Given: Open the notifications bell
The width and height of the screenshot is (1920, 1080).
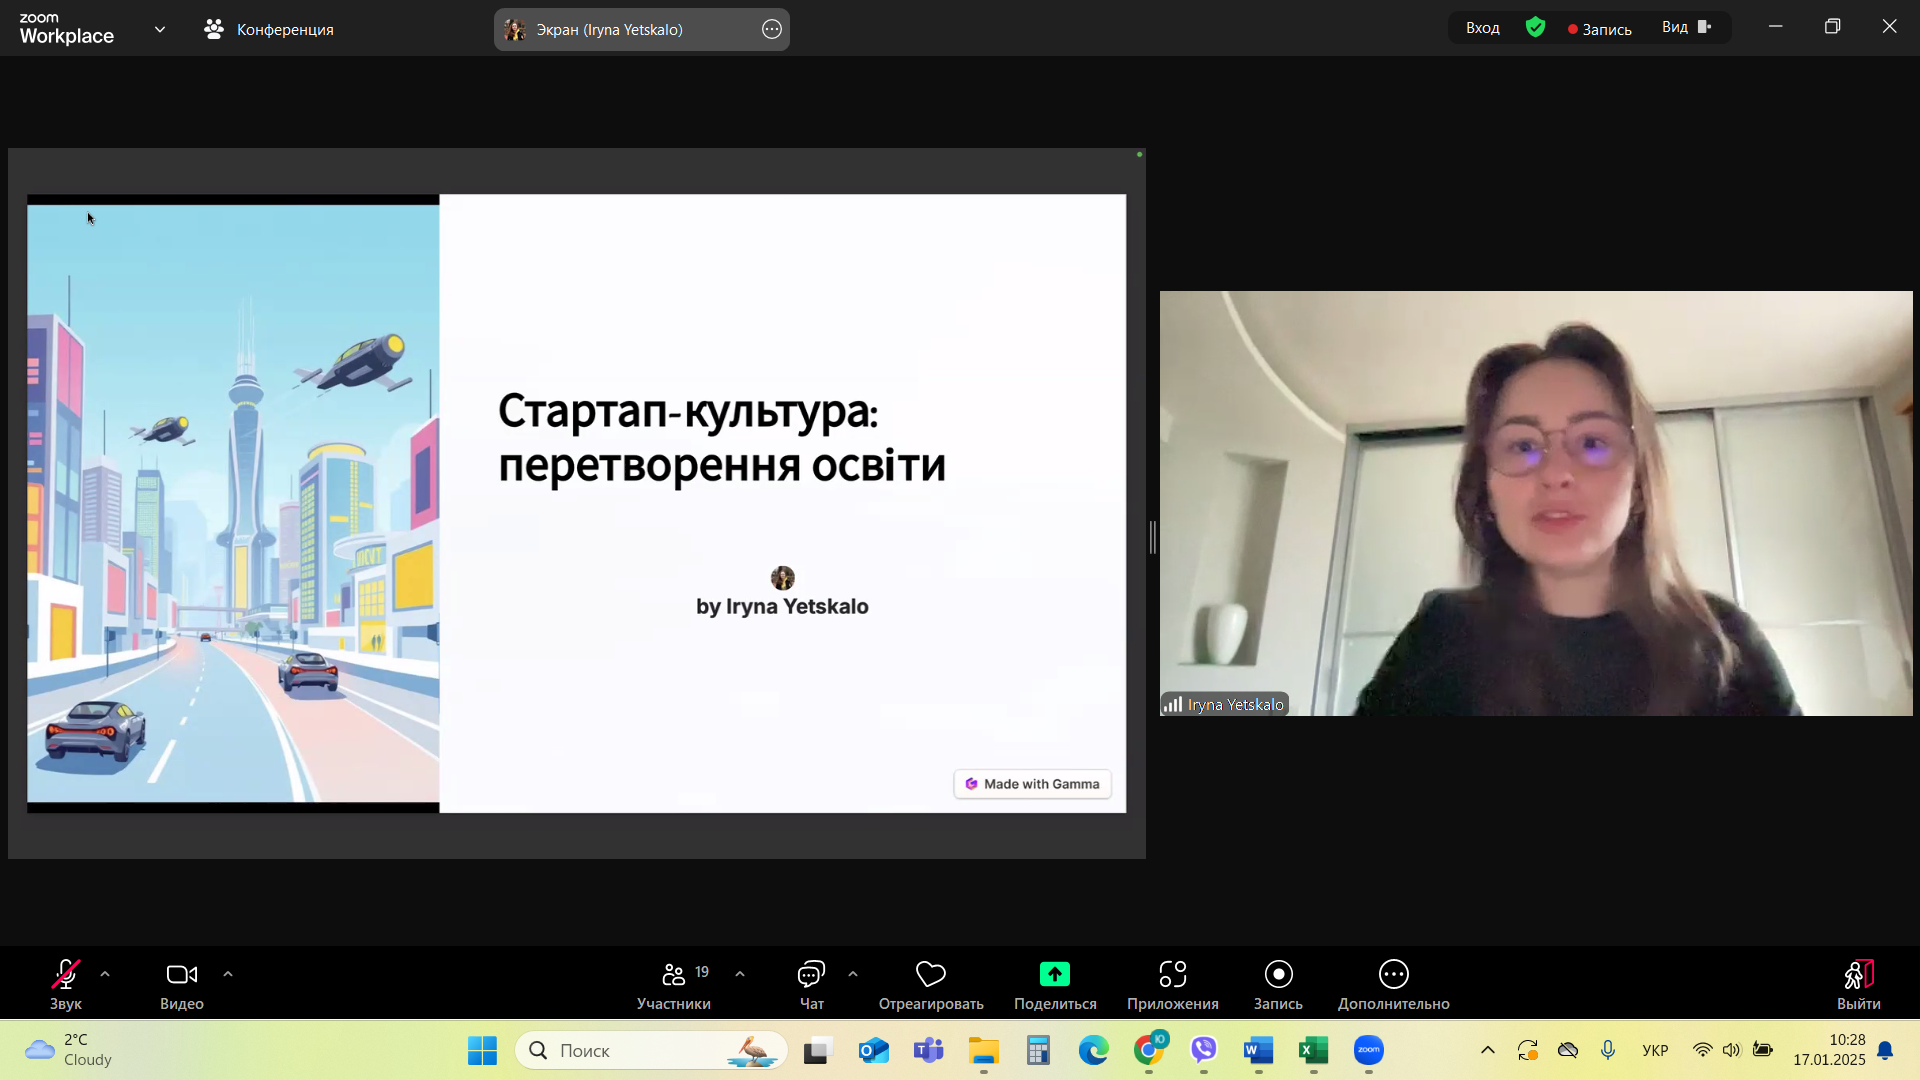Looking at the screenshot, I should coord(1885,1050).
